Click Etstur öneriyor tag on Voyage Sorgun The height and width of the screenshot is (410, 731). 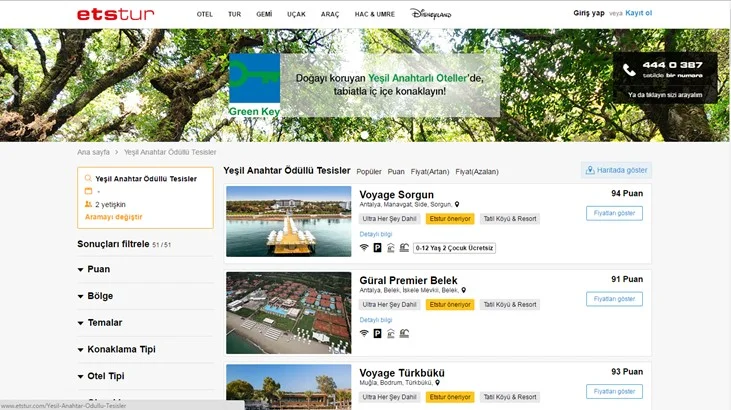click(450, 219)
